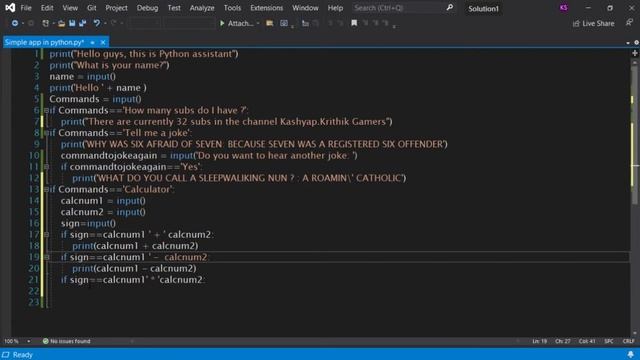Viewport: 640px width, 360px height.
Task: Open the Window menu
Action: 305,8
